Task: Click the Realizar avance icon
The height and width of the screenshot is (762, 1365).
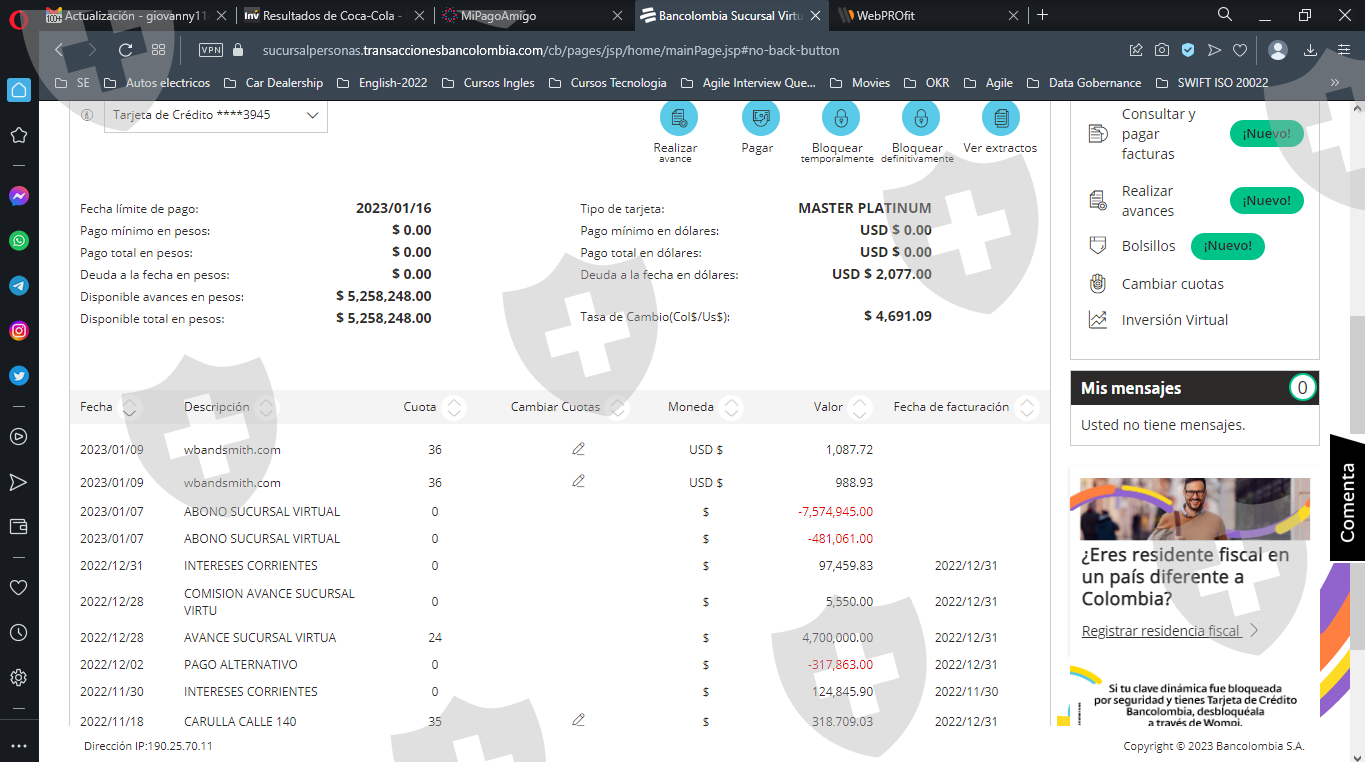Action: pos(678,119)
